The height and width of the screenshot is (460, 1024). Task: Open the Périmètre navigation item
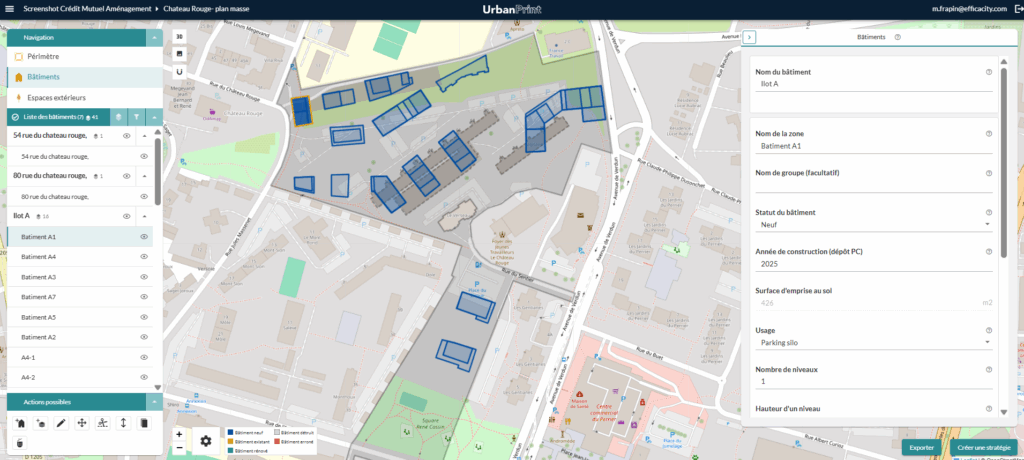click(43, 57)
